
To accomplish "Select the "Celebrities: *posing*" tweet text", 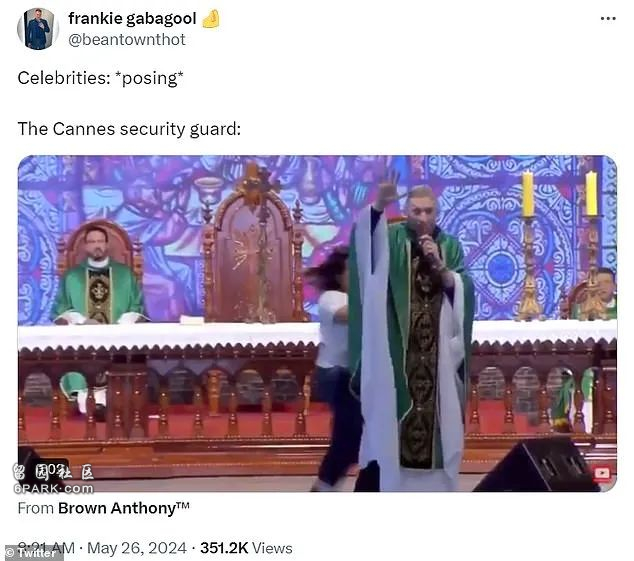I will pos(100,78).
